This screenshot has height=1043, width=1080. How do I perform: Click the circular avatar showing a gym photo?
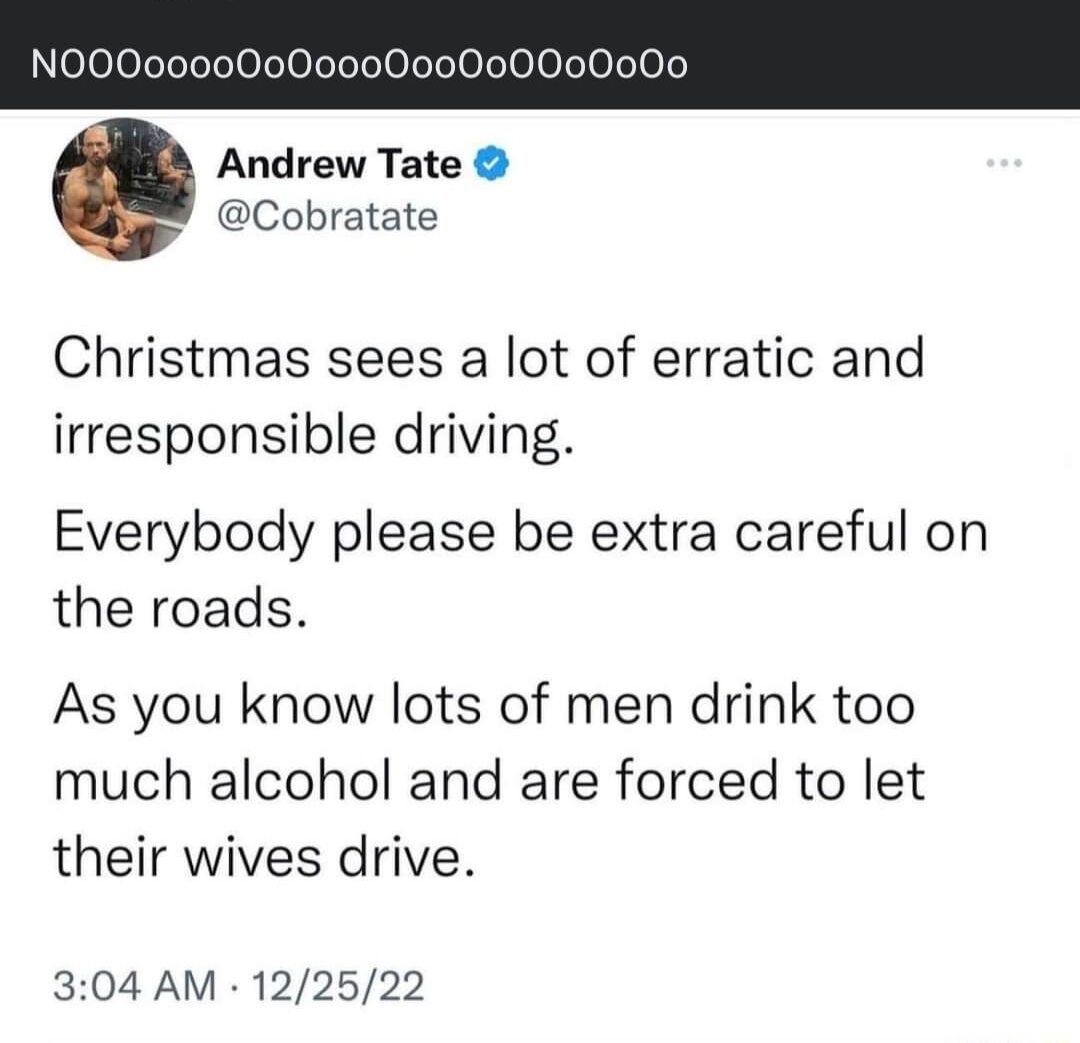pyautogui.click(x=120, y=194)
